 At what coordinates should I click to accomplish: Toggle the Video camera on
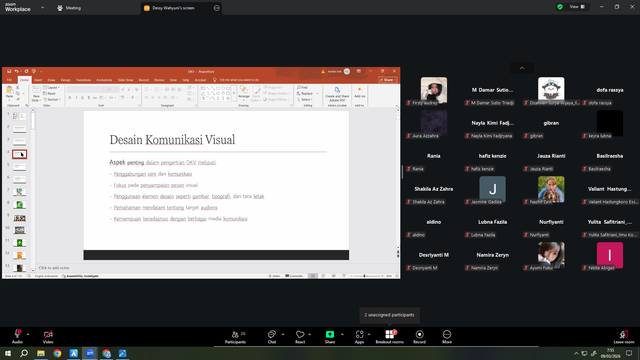(48, 337)
